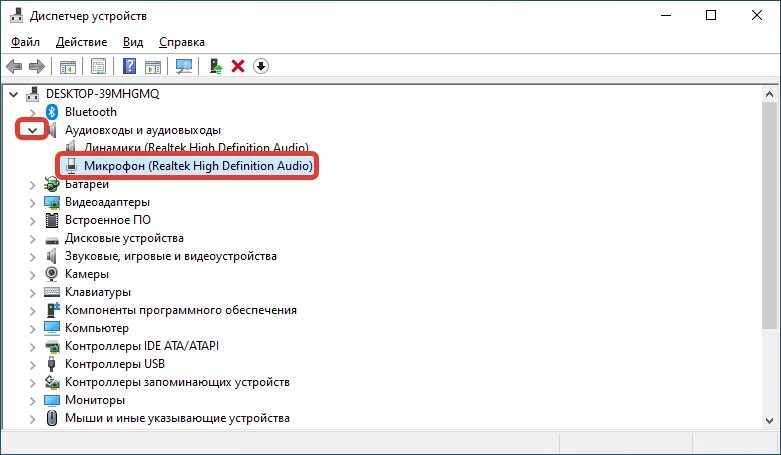Expand the Камеры category arrow
Viewport: 781px width, 455px height.
click(x=33, y=275)
